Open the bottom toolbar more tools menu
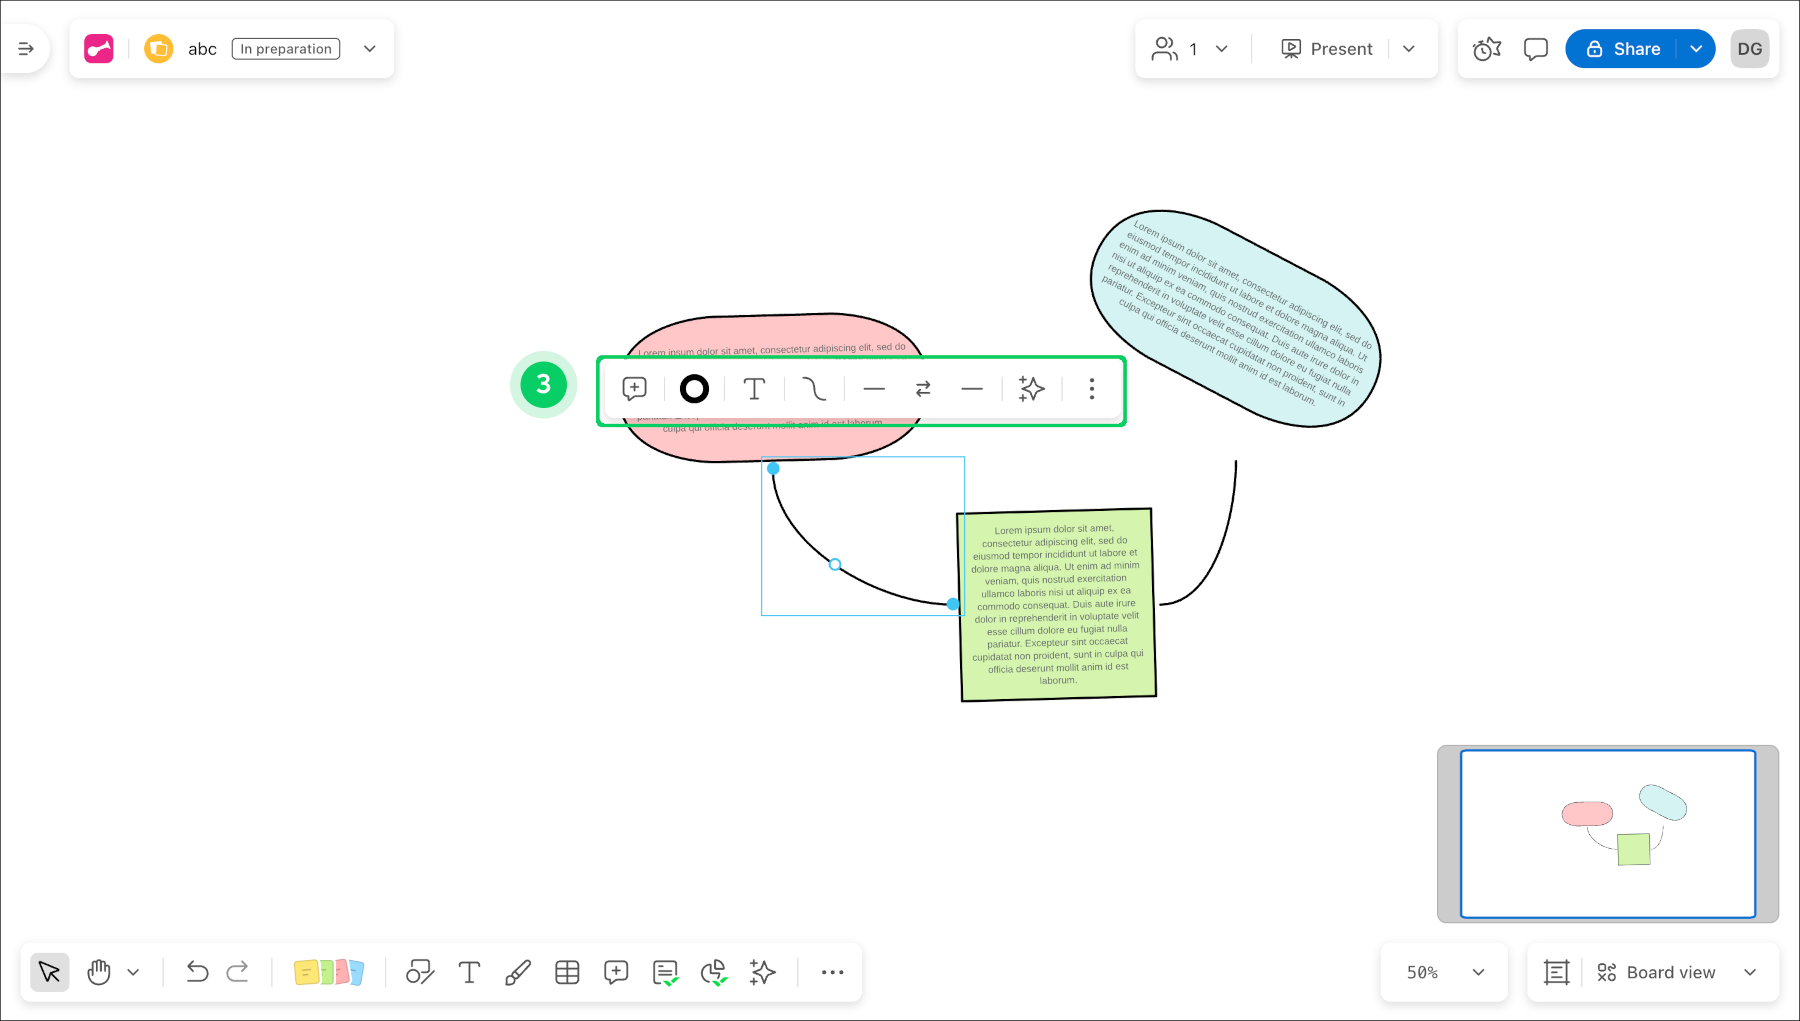The image size is (1800, 1021). point(832,972)
